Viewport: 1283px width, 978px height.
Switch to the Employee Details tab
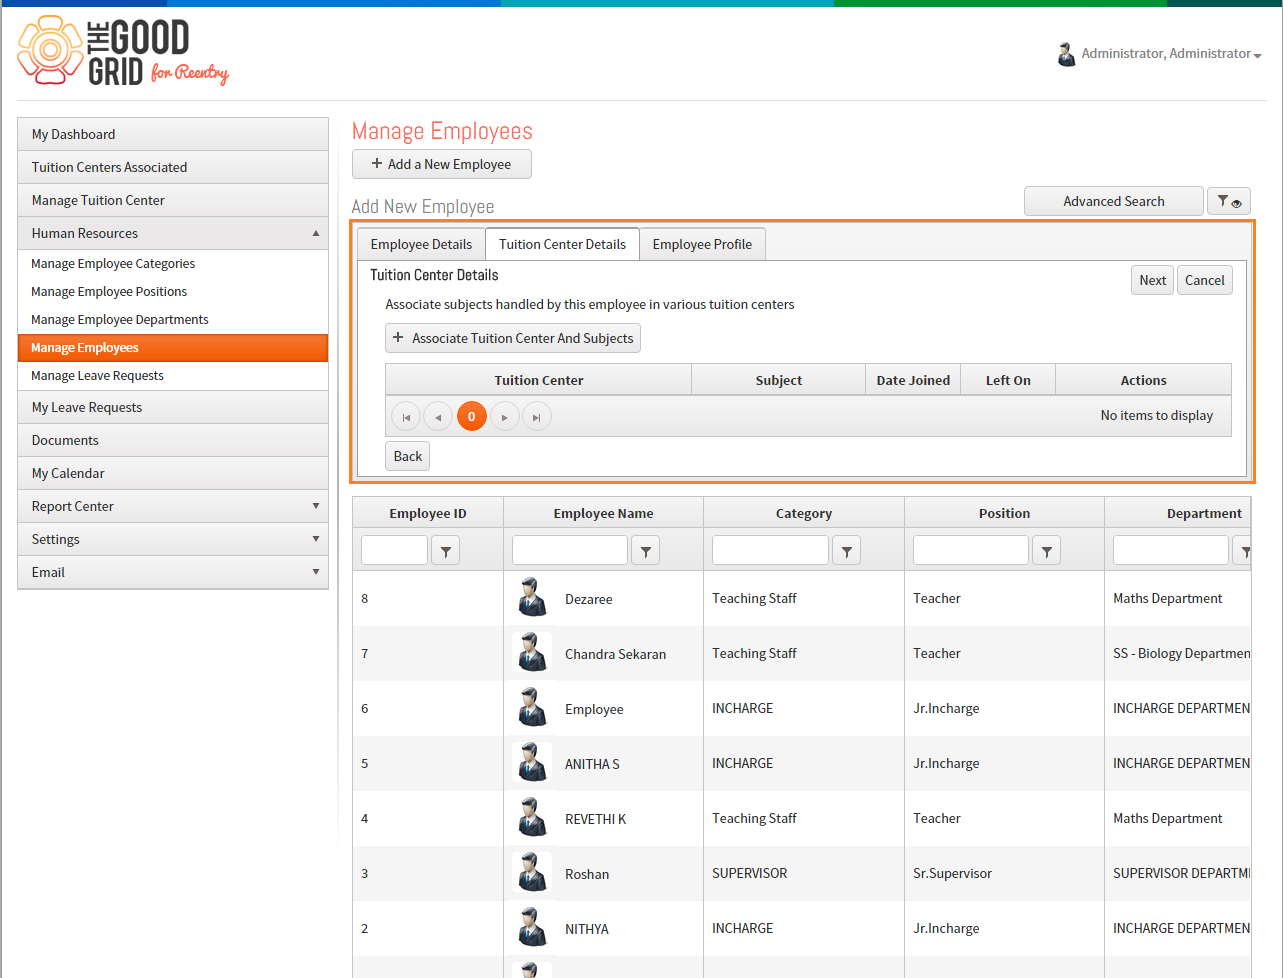(421, 244)
